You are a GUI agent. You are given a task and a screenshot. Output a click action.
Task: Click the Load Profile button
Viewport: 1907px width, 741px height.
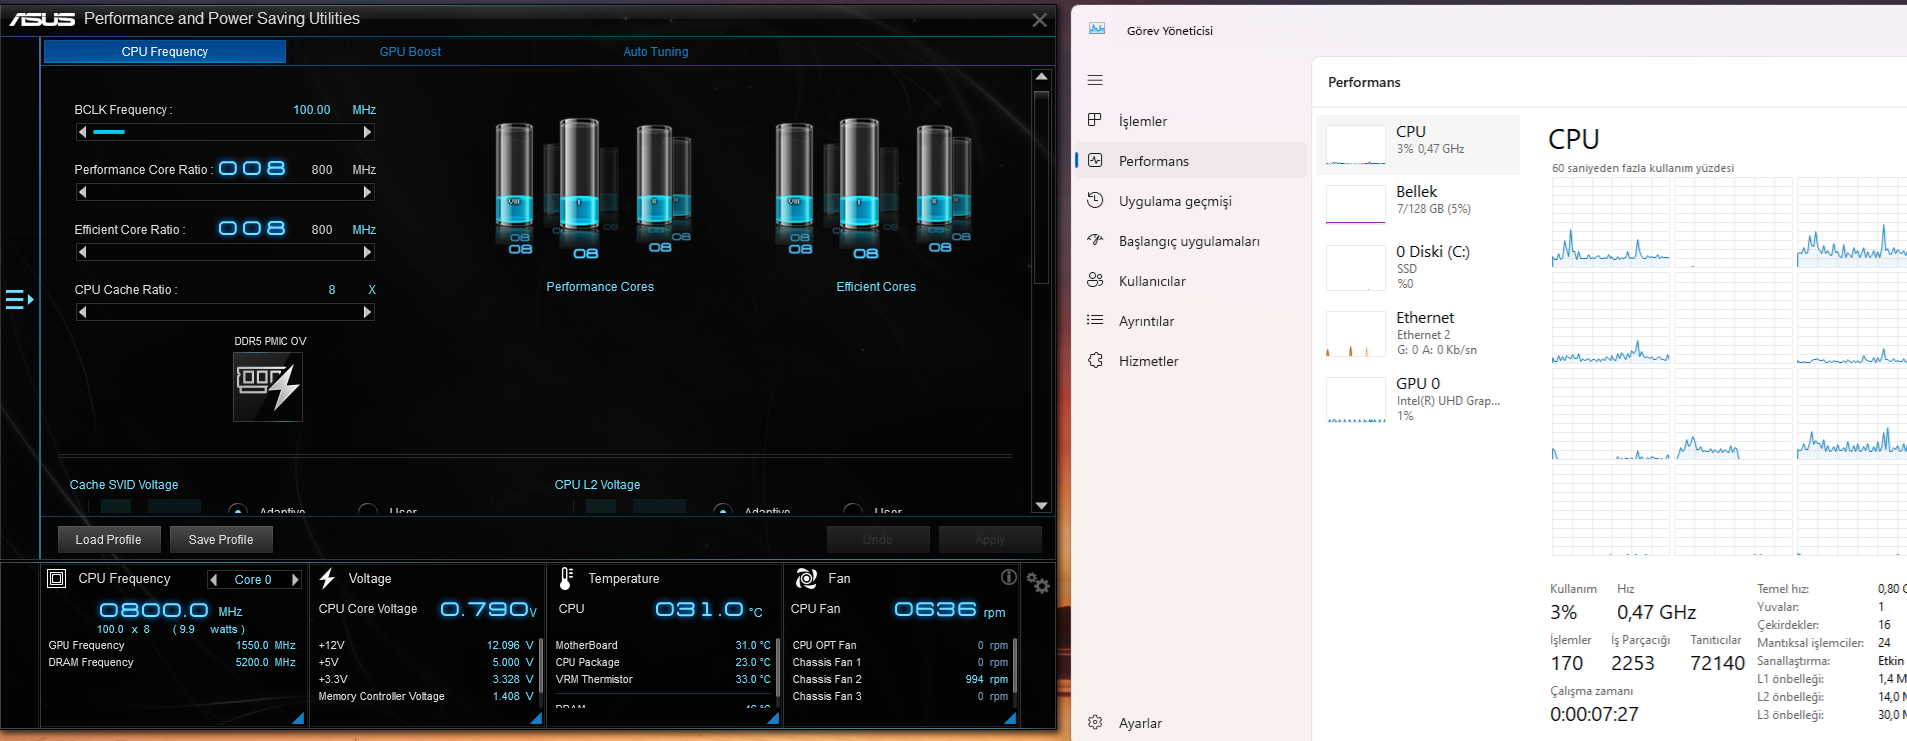(108, 539)
